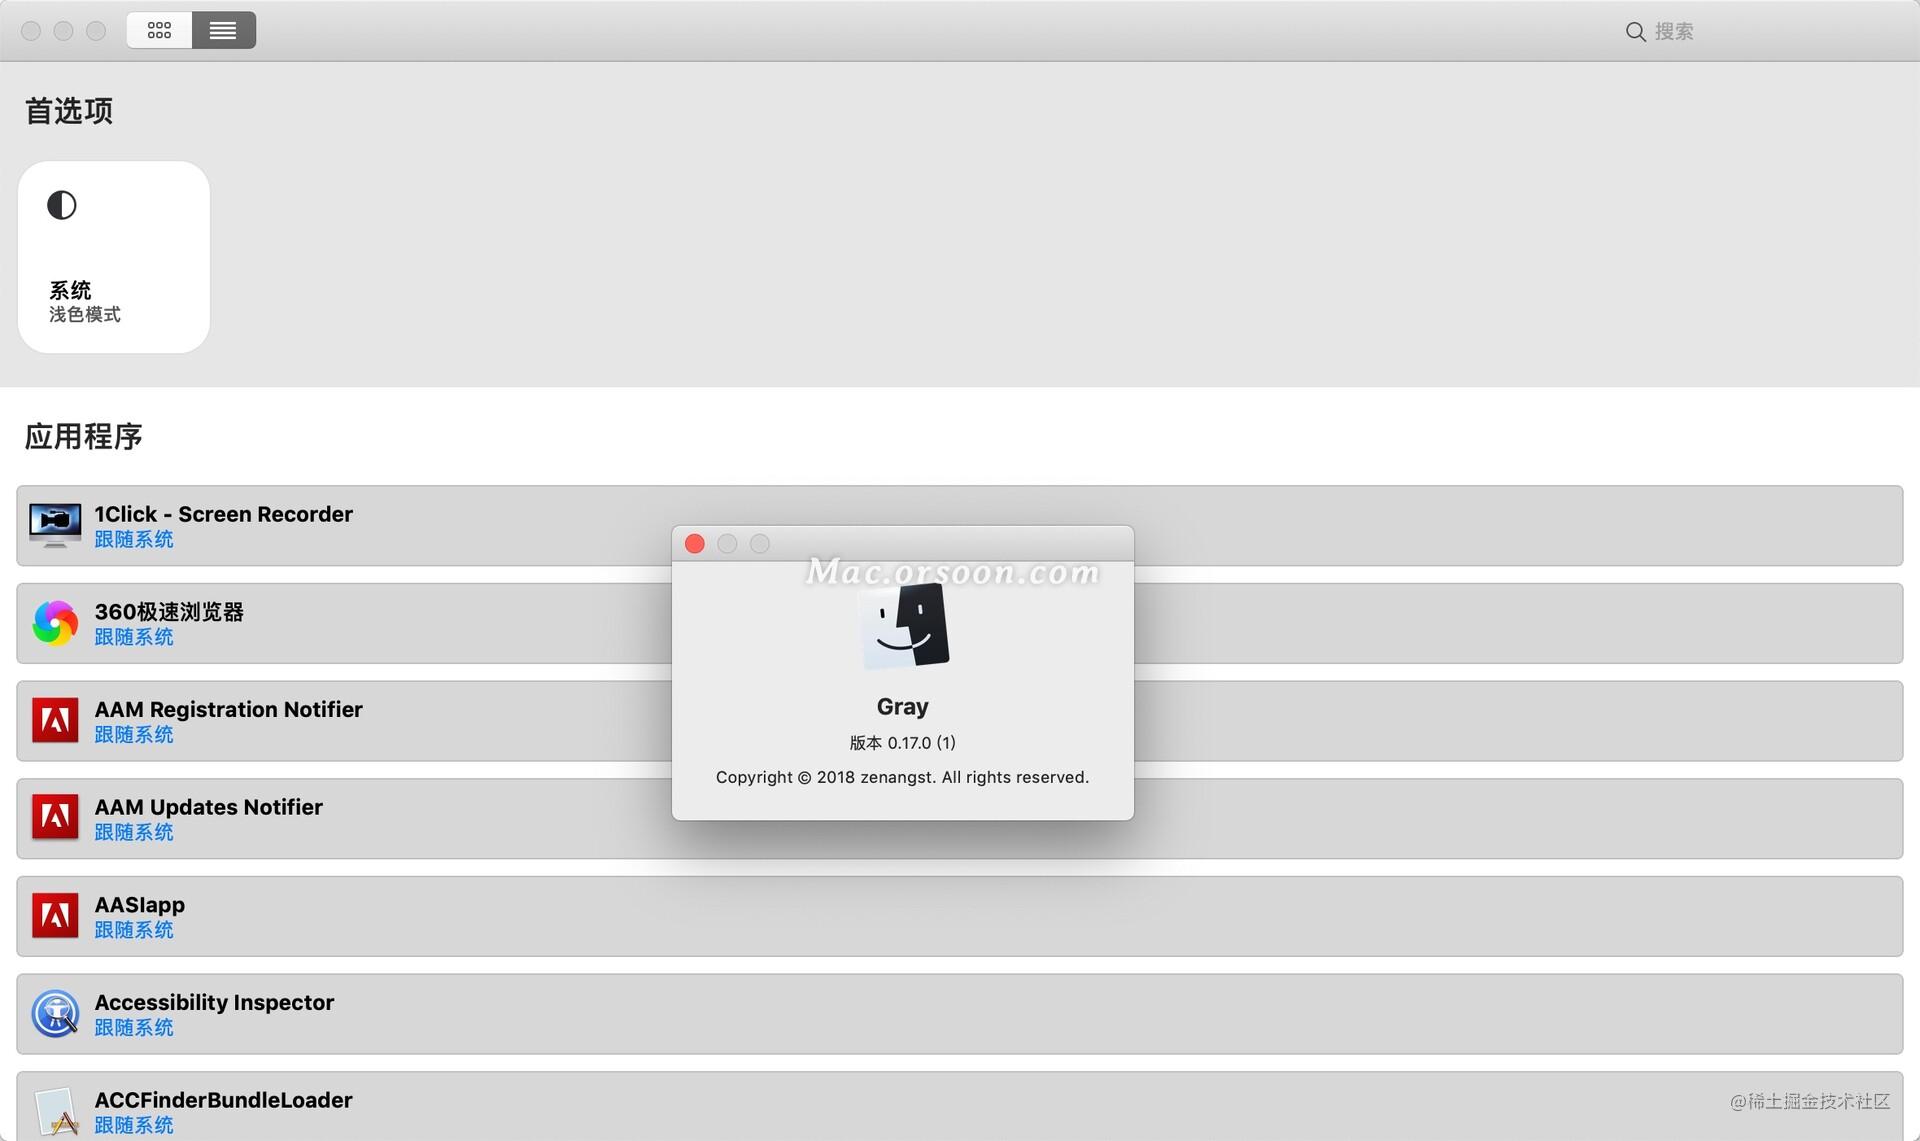Change 跟随系统 under AAM Registration Notifier
Screen dimensions: 1920x1141
(x=134, y=735)
